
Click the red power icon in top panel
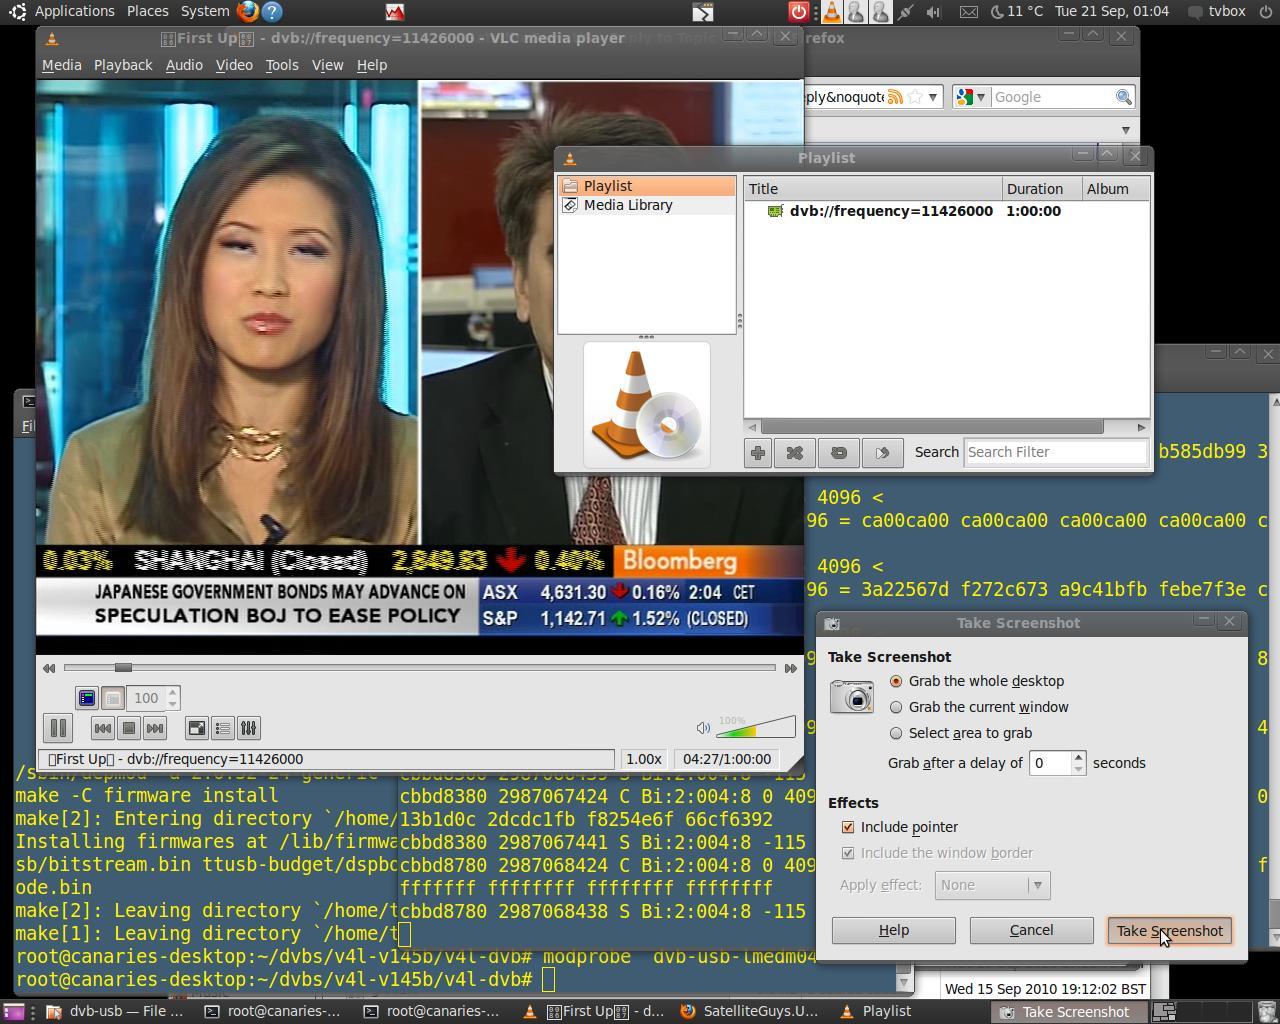tap(798, 12)
